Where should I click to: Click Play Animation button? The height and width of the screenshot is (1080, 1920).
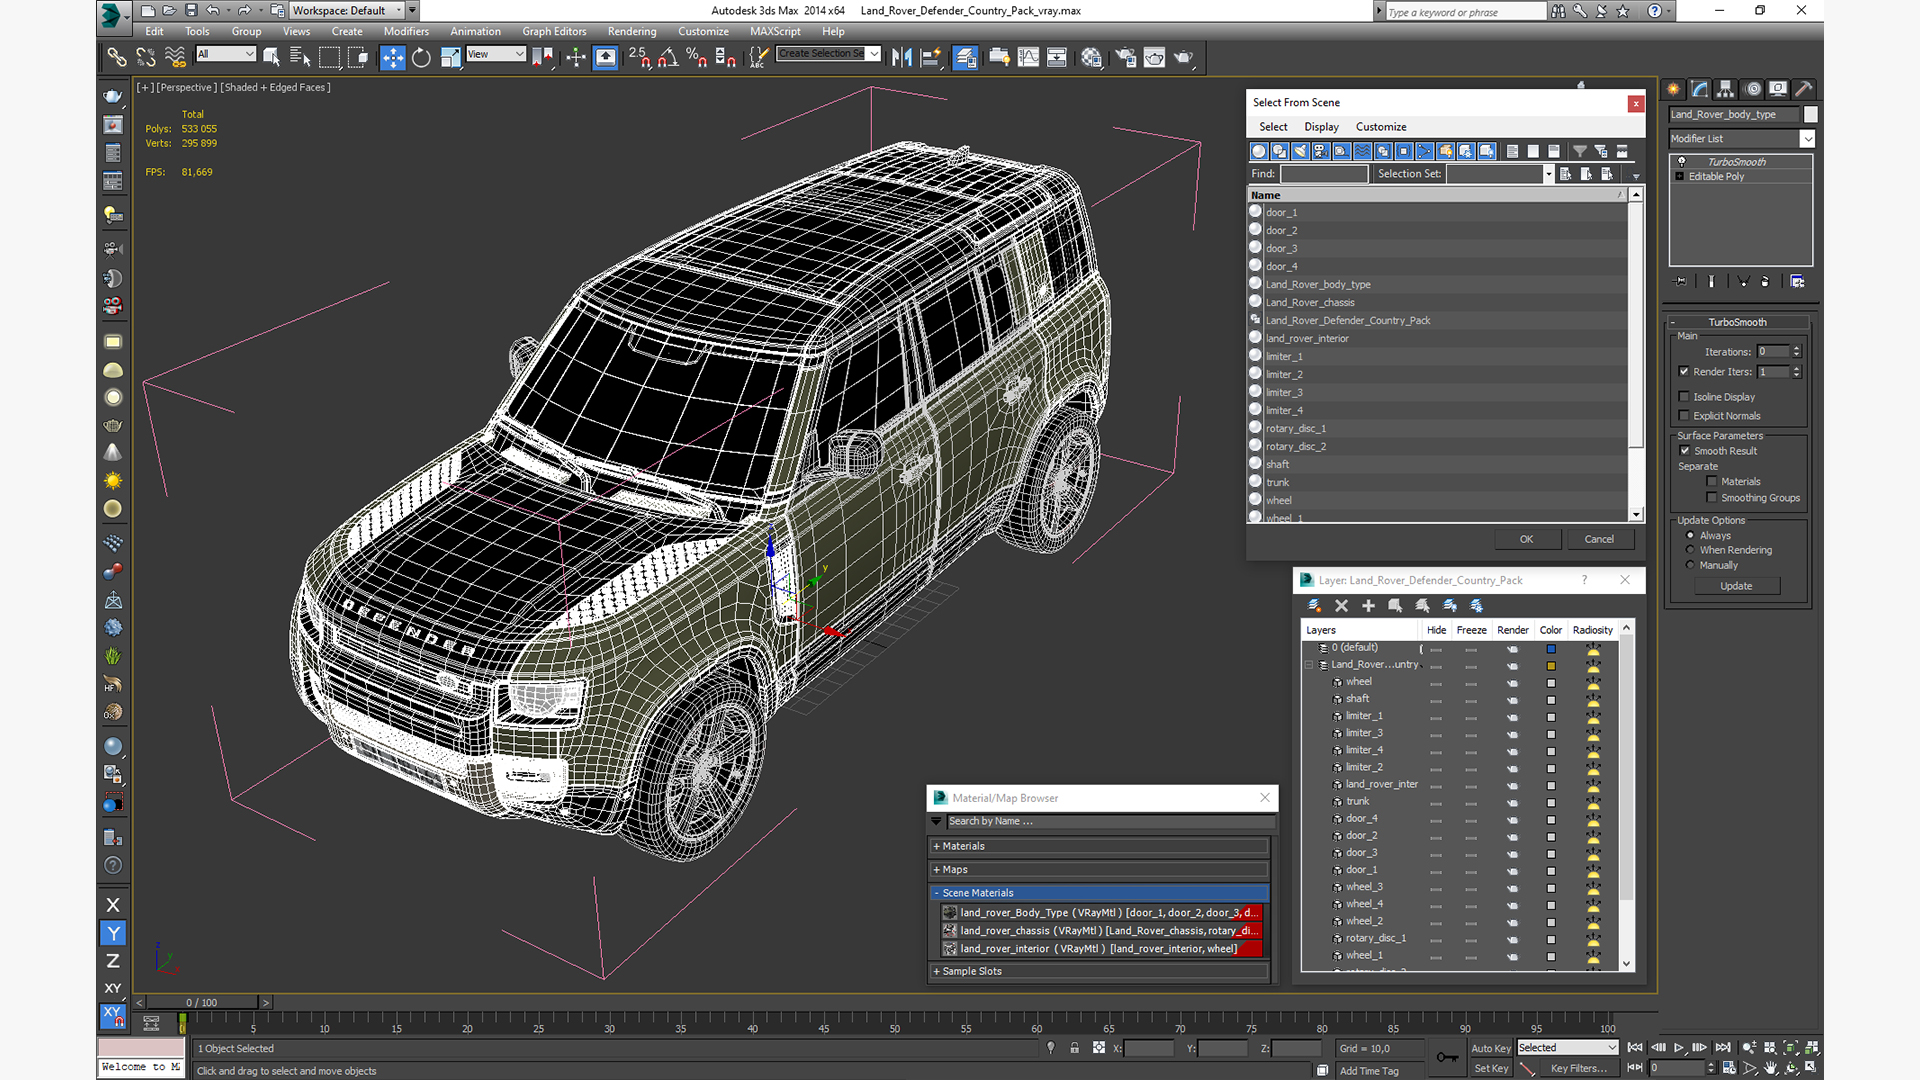point(1678,1048)
